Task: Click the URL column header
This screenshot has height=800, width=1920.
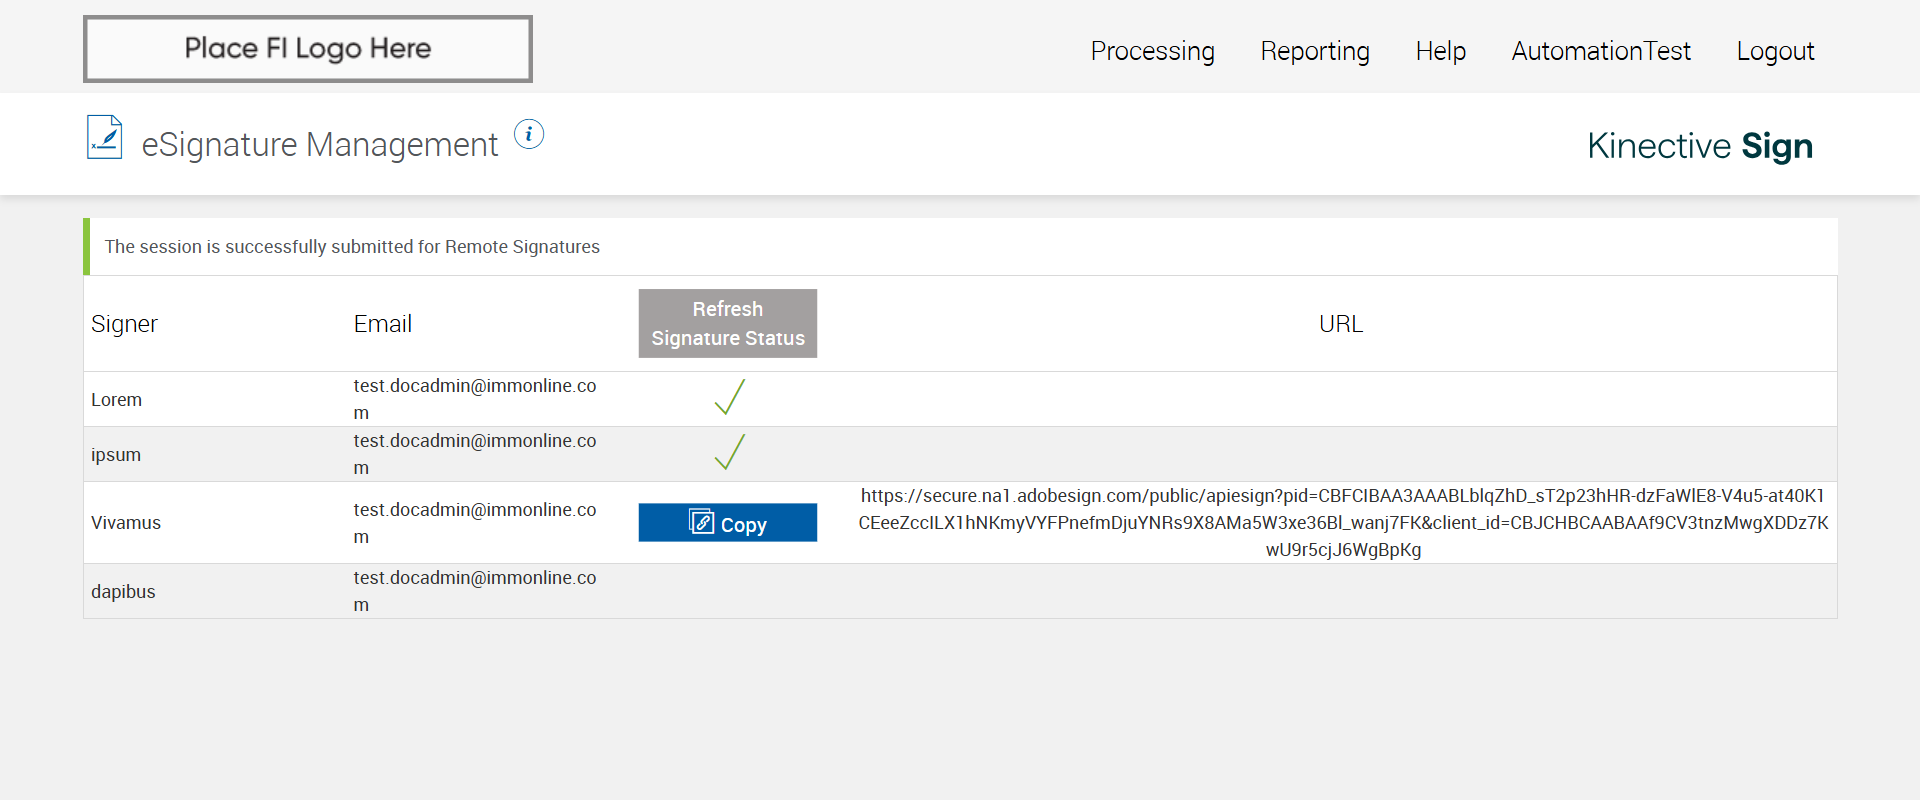Action: pos(1341,324)
